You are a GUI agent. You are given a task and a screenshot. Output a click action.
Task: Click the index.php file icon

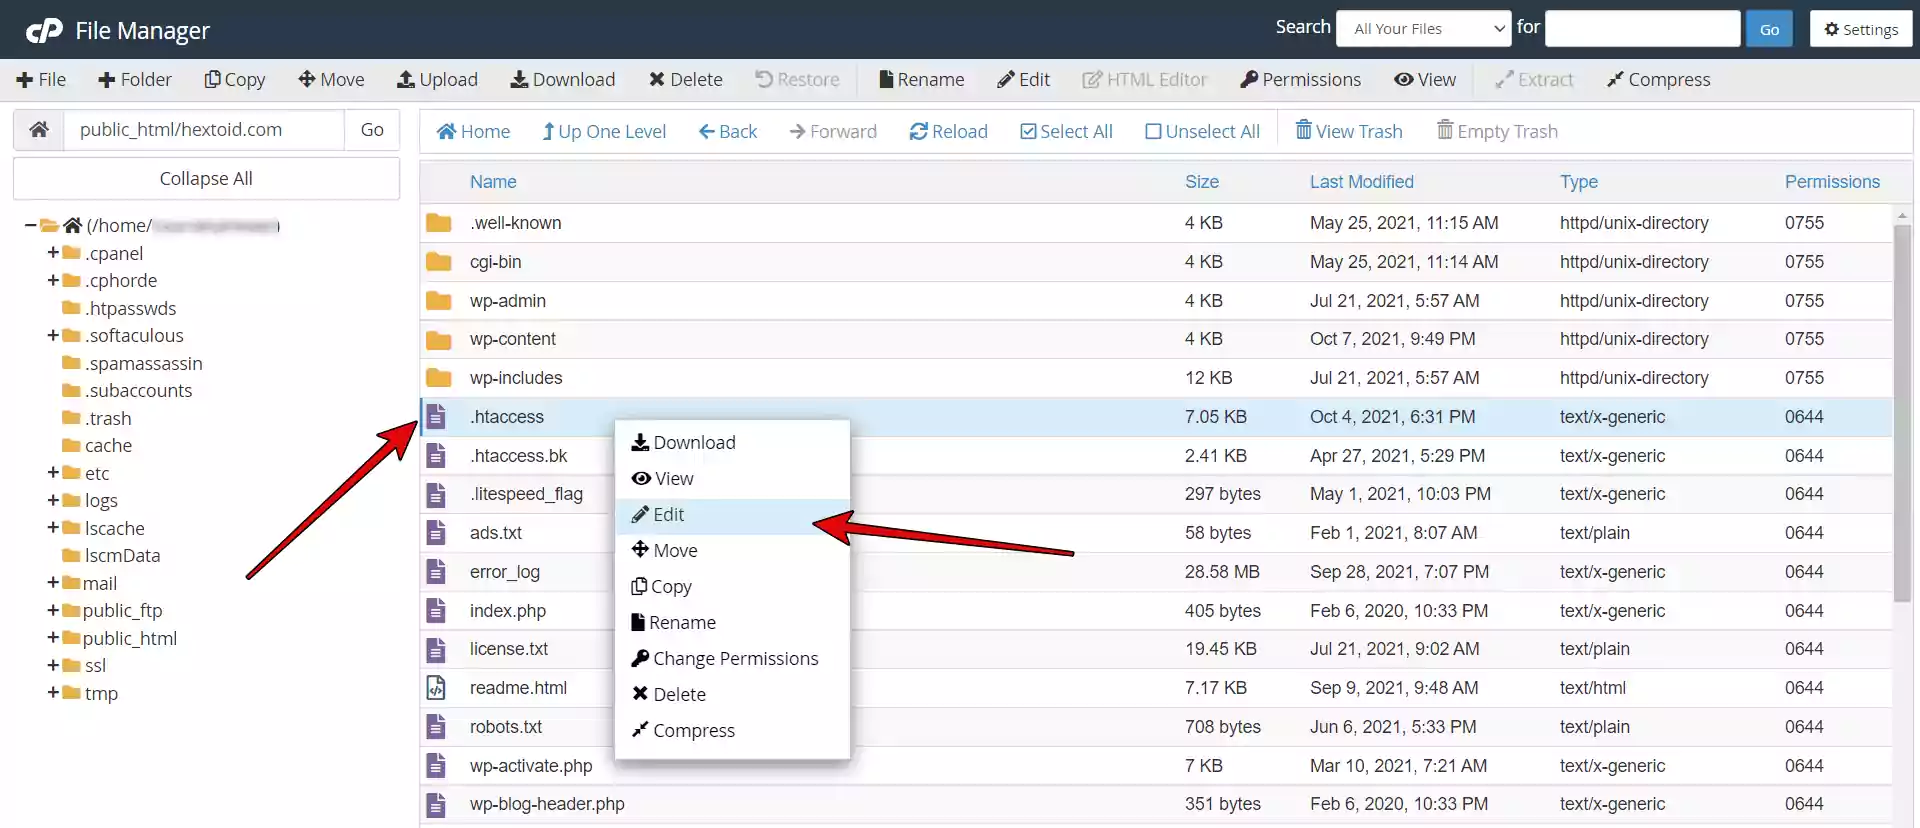point(436,611)
